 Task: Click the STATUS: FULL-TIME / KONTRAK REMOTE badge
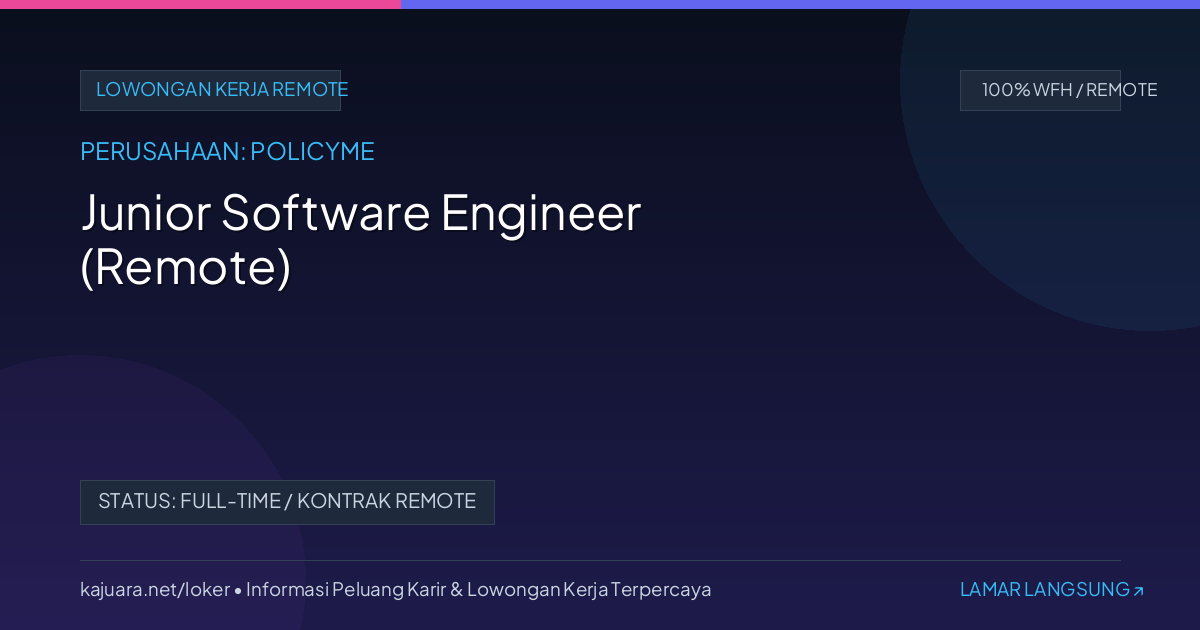coord(287,502)
